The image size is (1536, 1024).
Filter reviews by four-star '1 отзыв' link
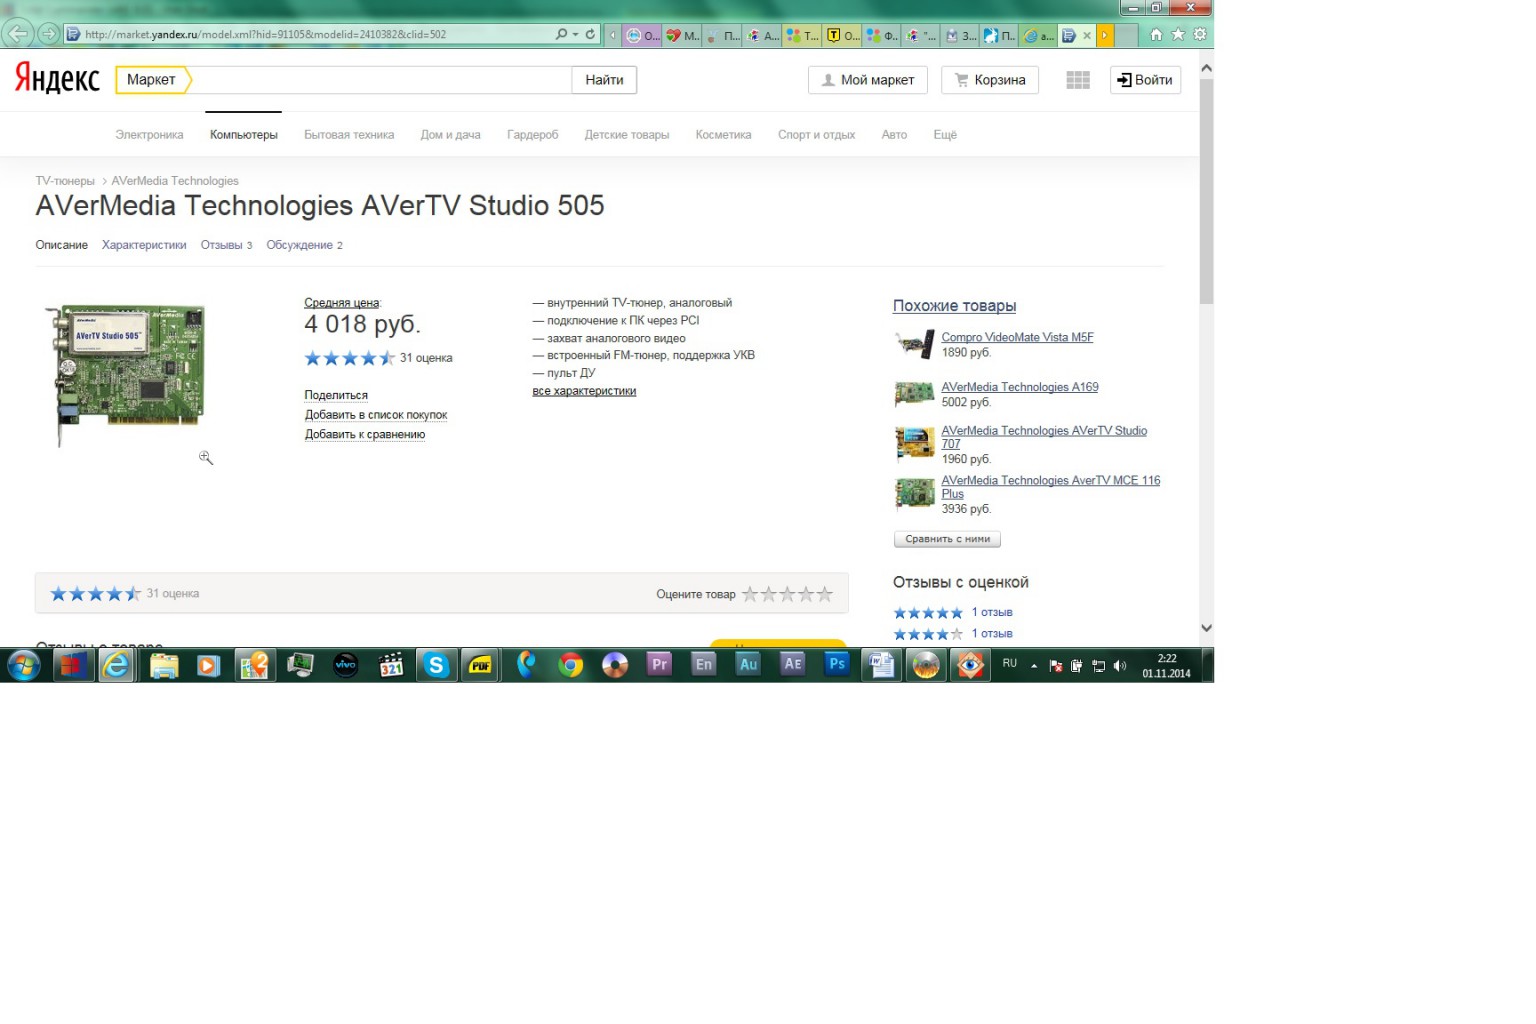click(x=992, y=634)
